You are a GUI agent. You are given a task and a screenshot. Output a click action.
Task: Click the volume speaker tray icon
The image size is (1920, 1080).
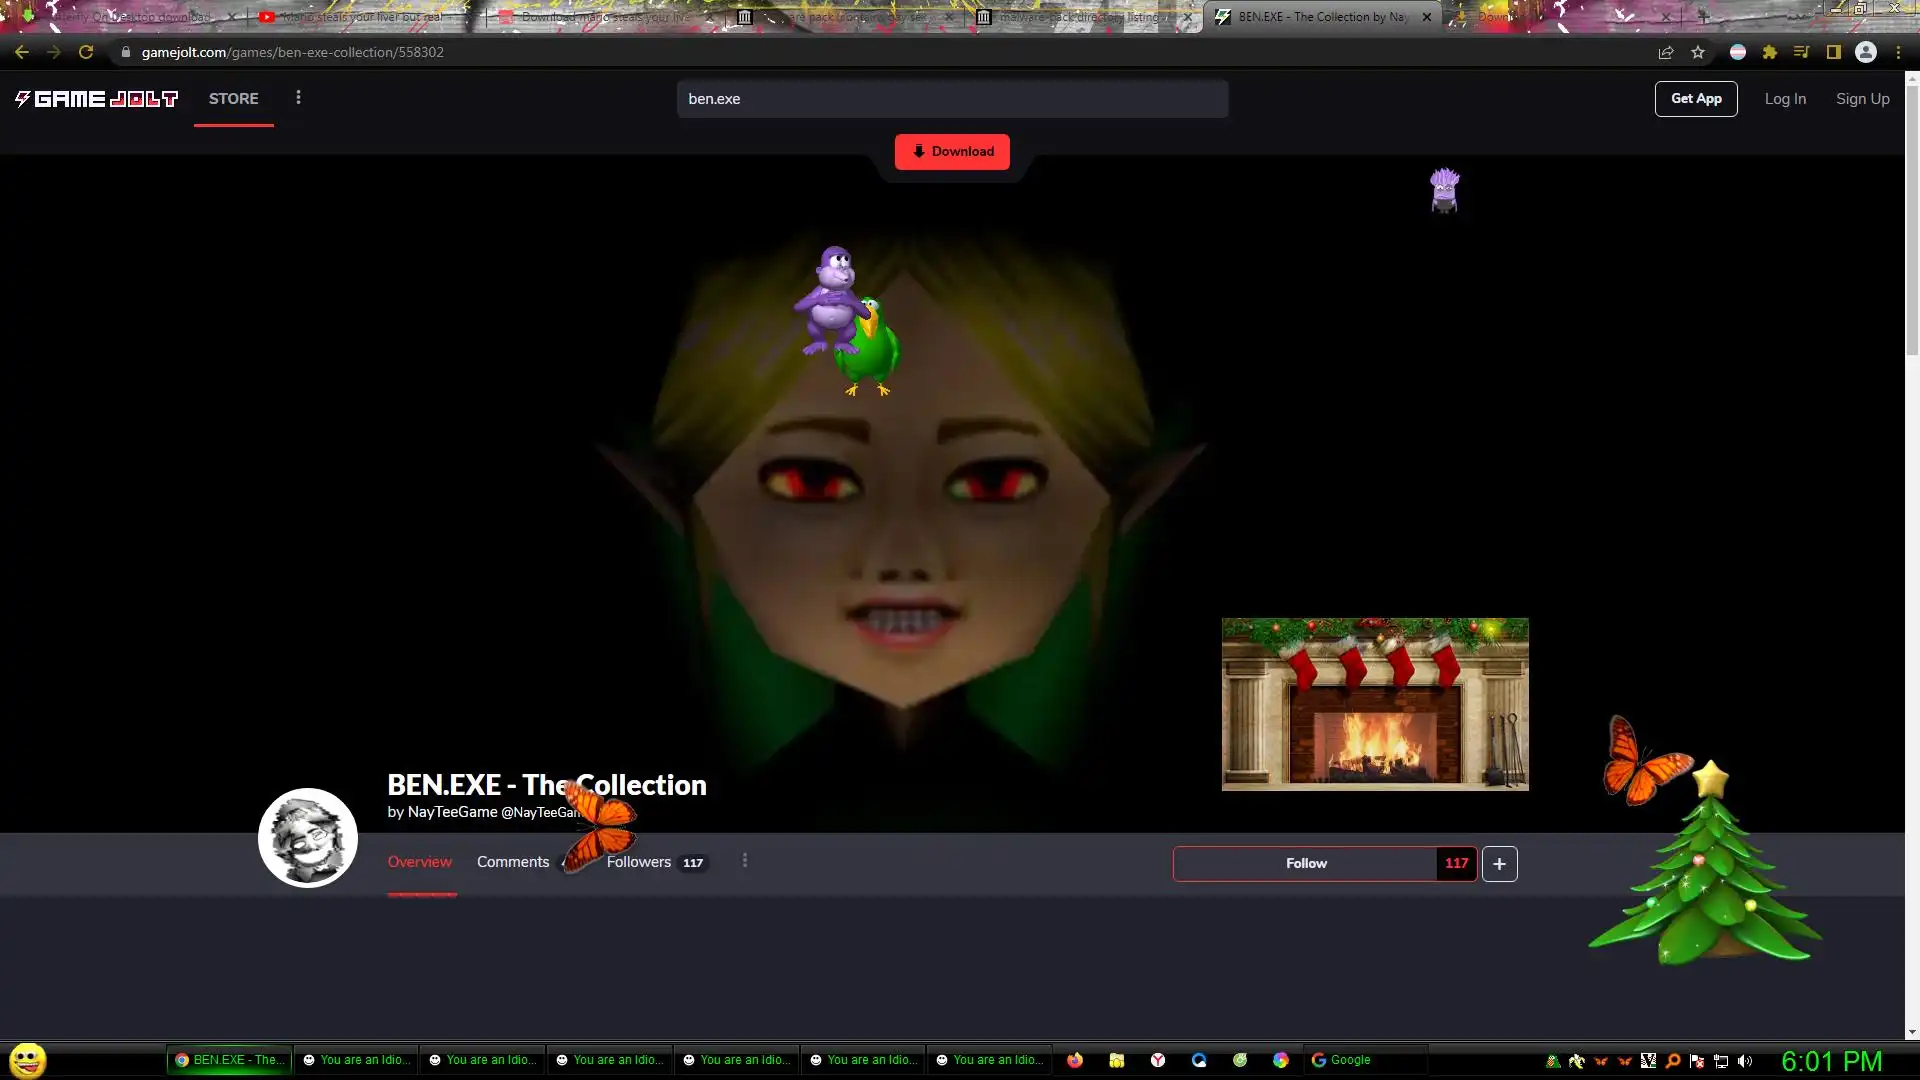click(1745, 1061)
